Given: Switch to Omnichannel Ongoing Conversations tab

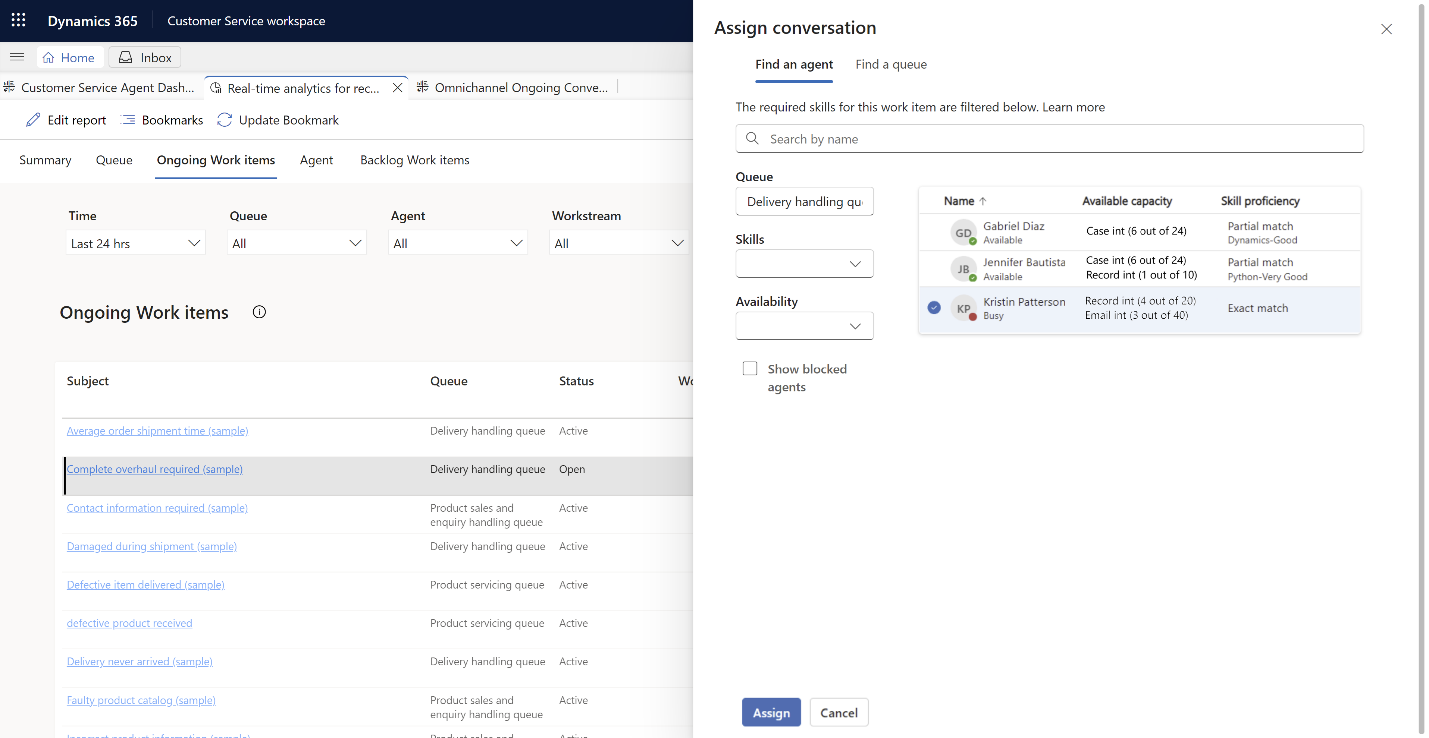Looking at the screenshot, I should pyautogui.click(x=513, y=88).
